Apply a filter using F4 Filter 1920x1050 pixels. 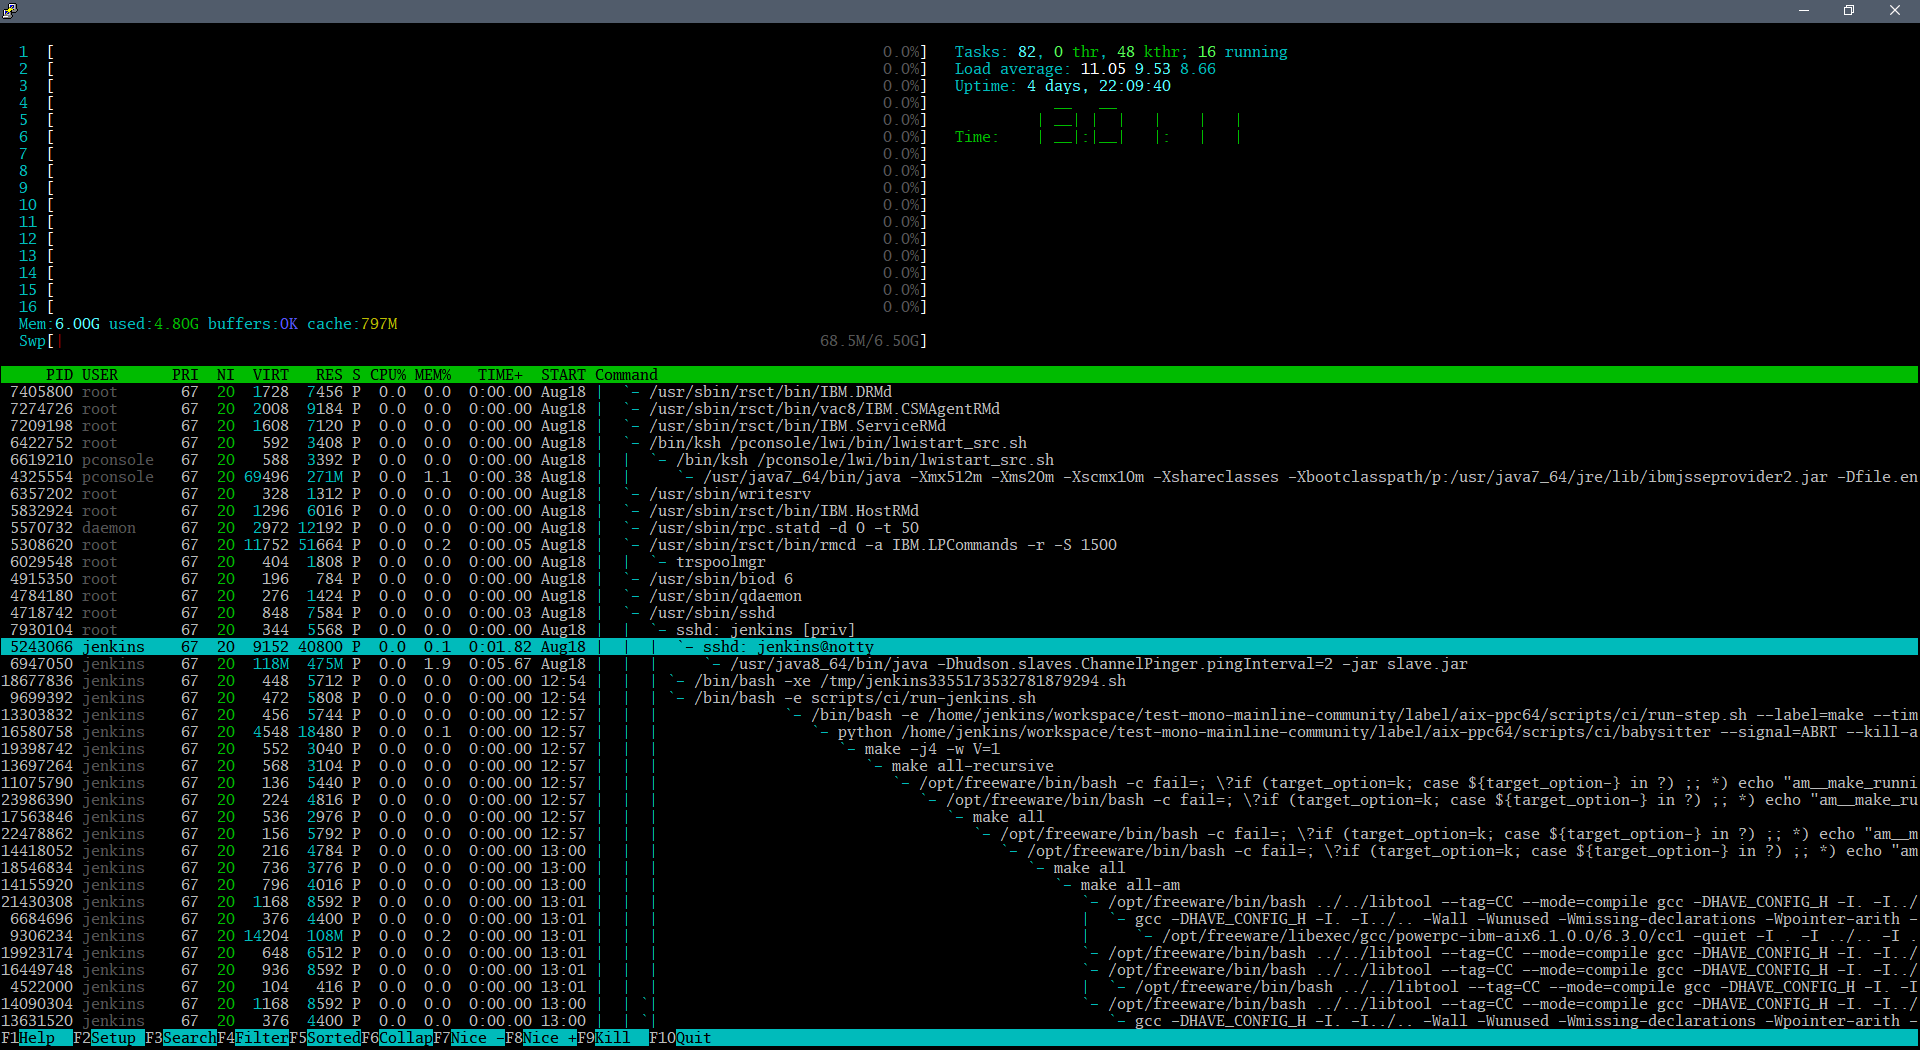[x=253, y=1038]
